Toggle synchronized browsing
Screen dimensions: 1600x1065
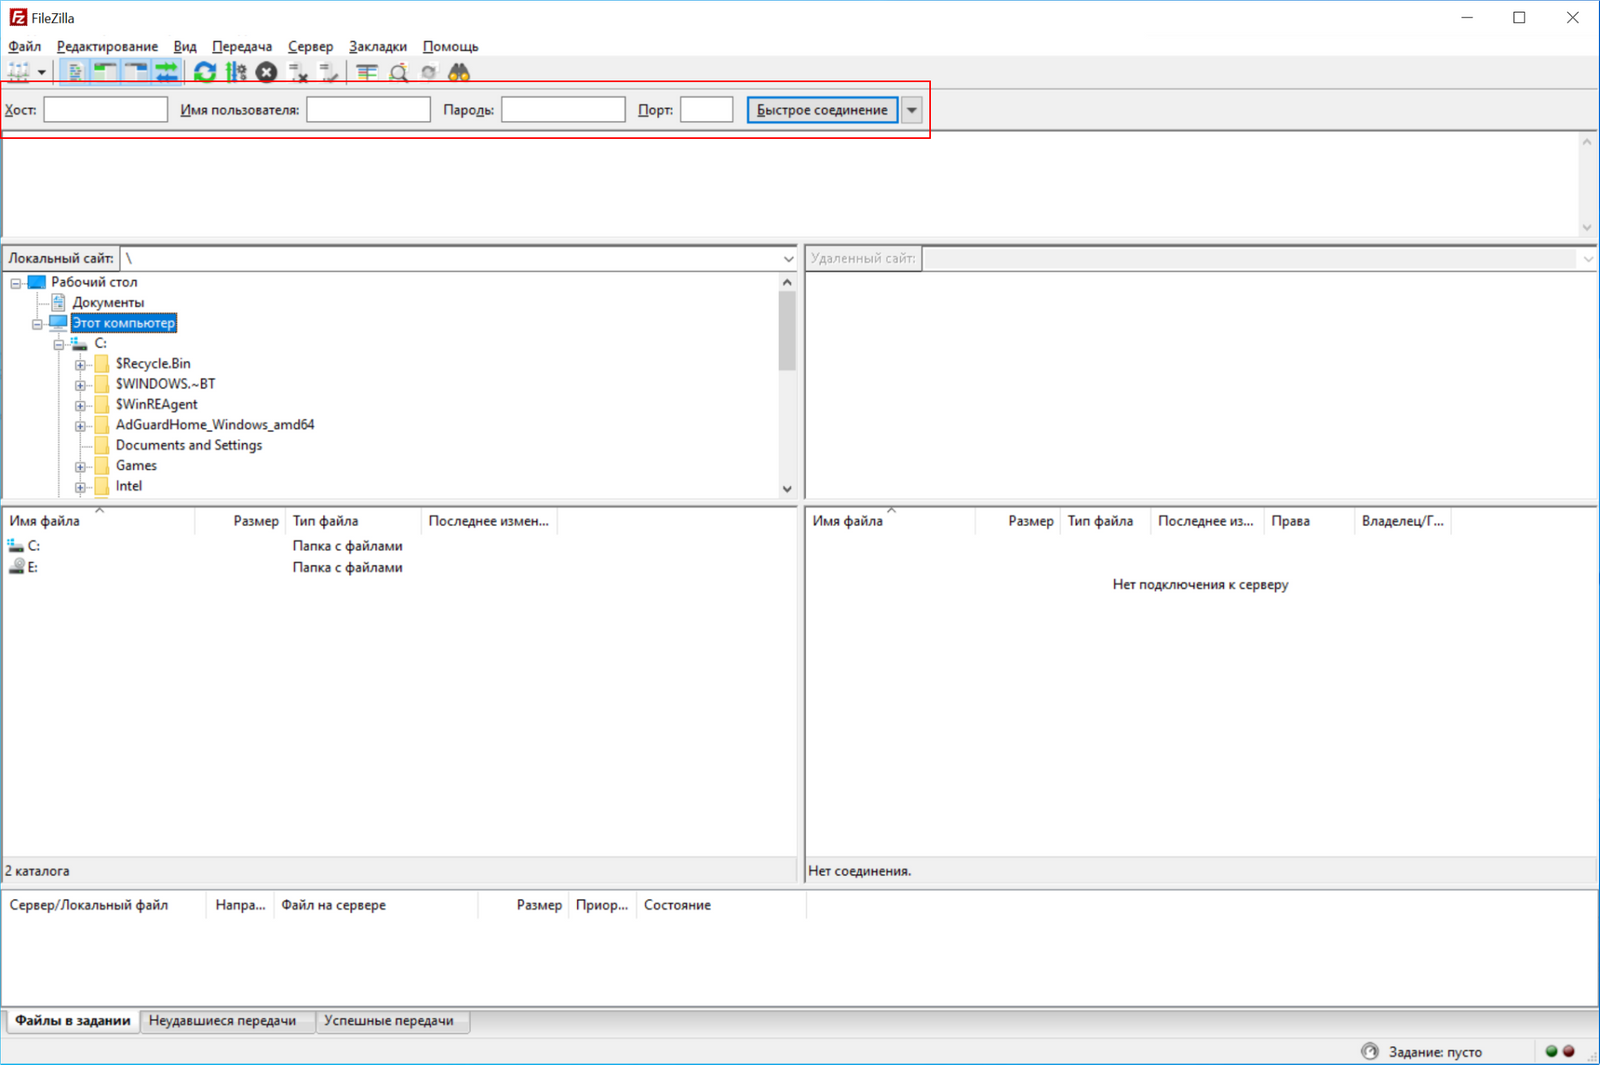(x=428, y=72)
